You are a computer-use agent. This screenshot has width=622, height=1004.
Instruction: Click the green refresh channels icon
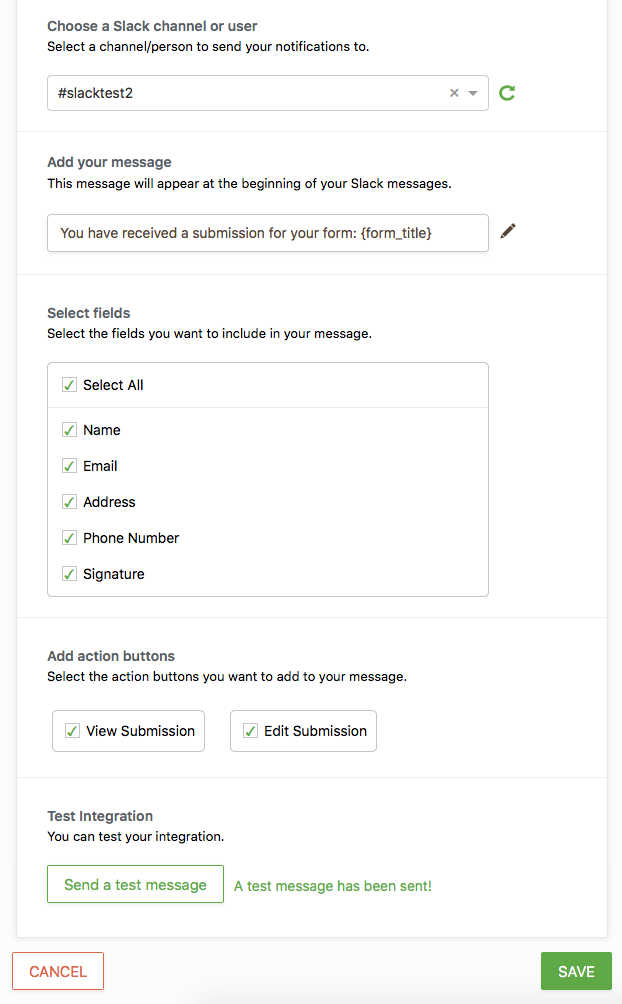point(507,93)
